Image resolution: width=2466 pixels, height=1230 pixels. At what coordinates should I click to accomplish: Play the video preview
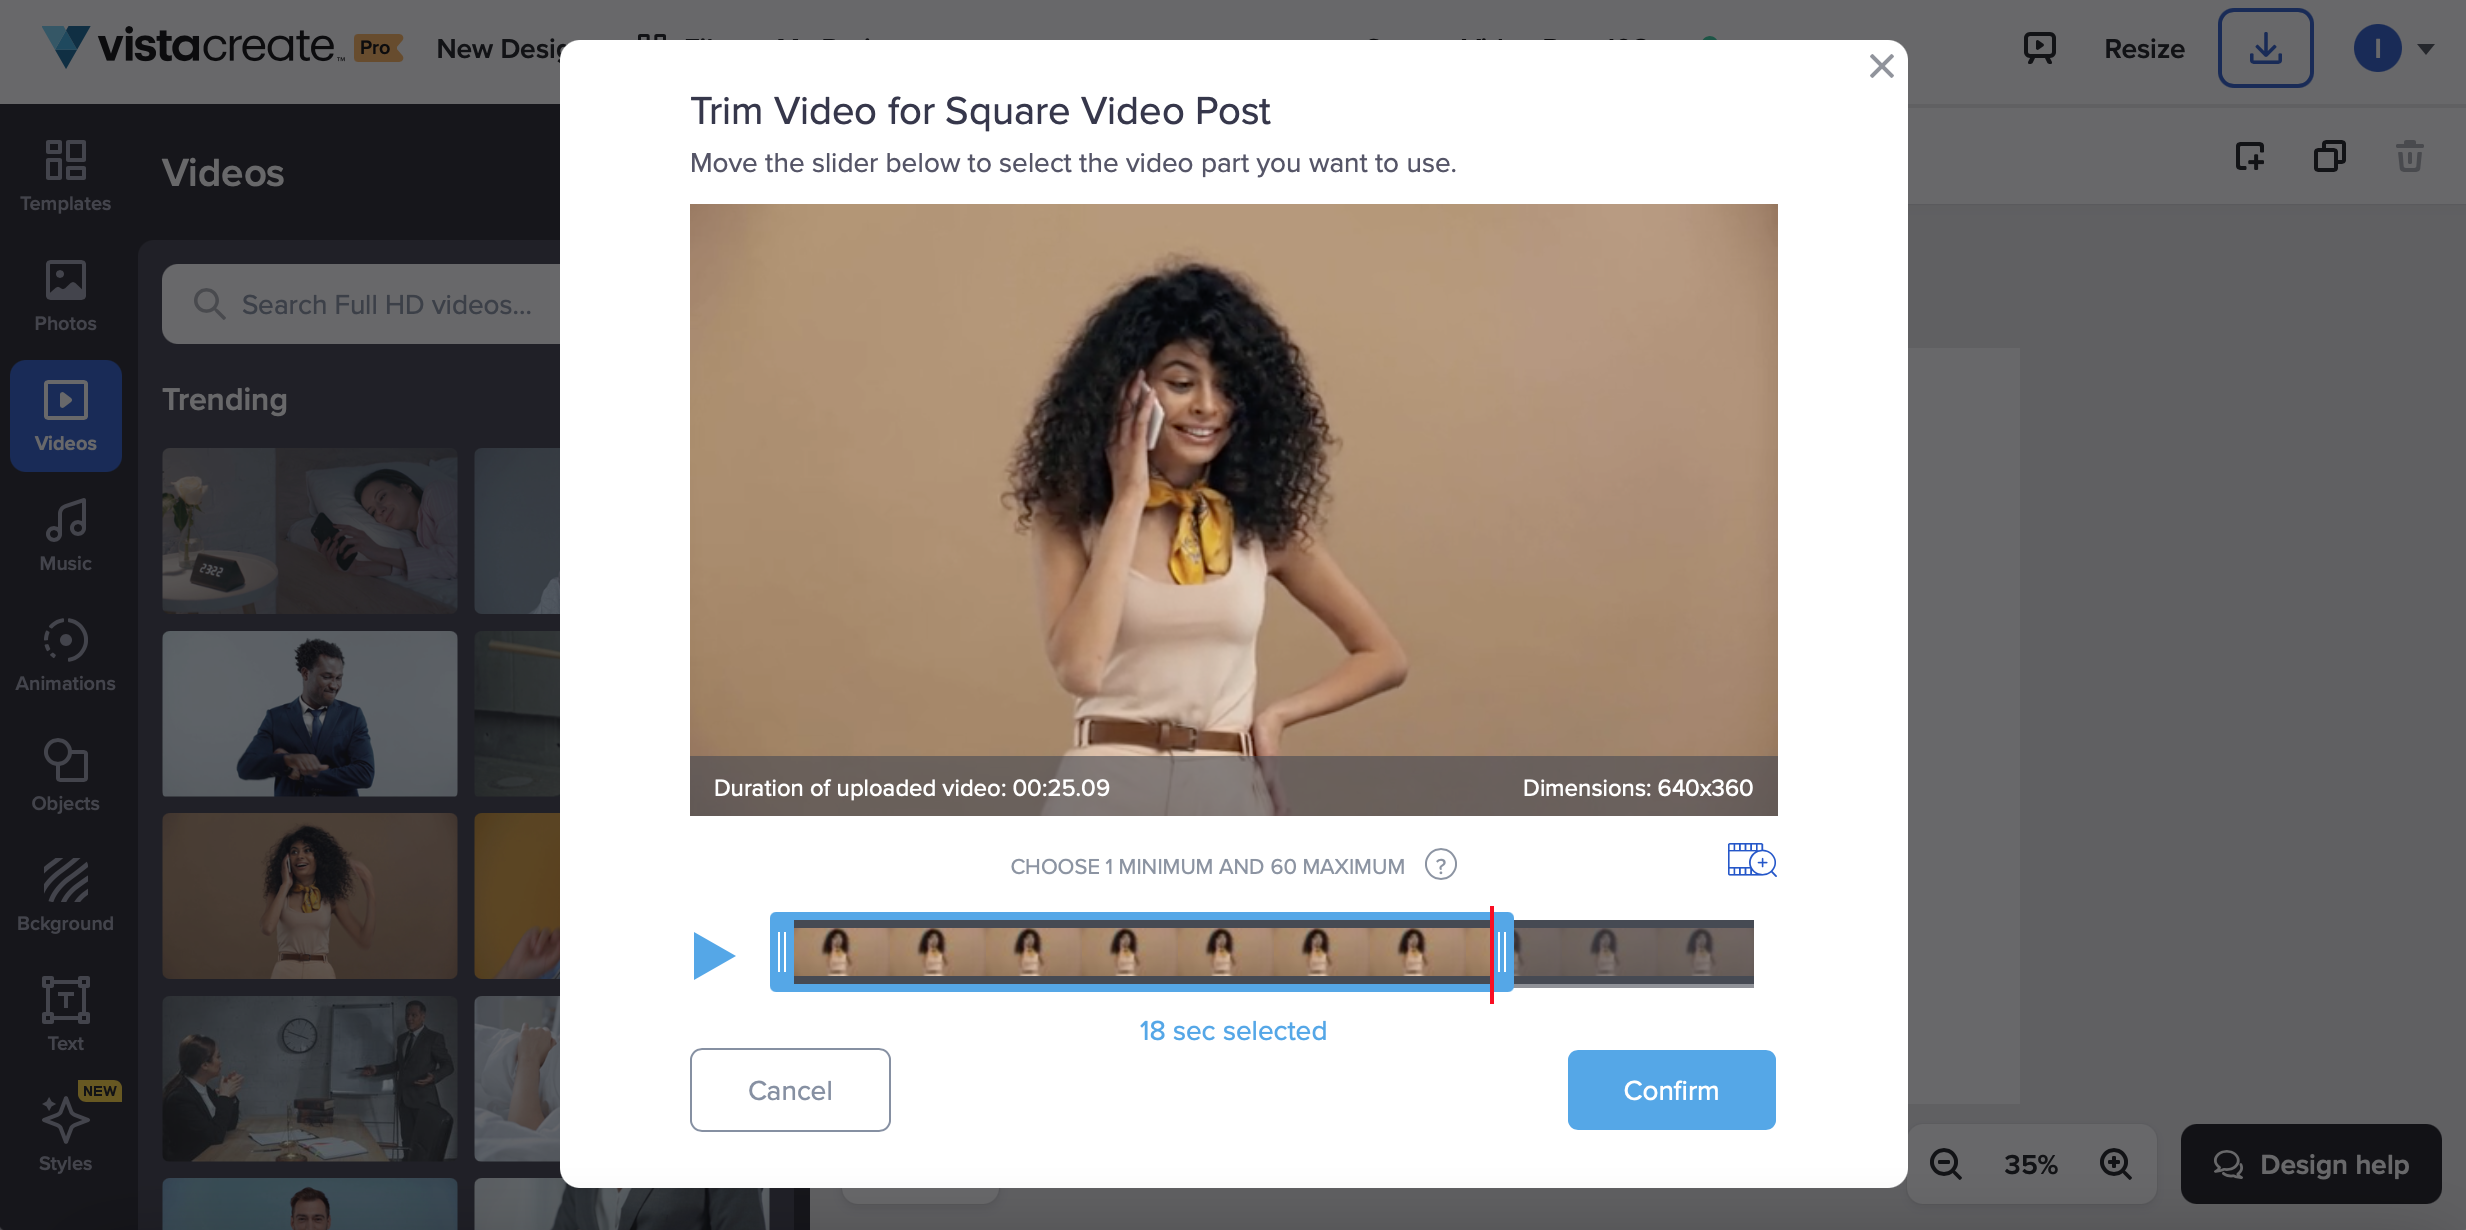(x=714, y=956)
